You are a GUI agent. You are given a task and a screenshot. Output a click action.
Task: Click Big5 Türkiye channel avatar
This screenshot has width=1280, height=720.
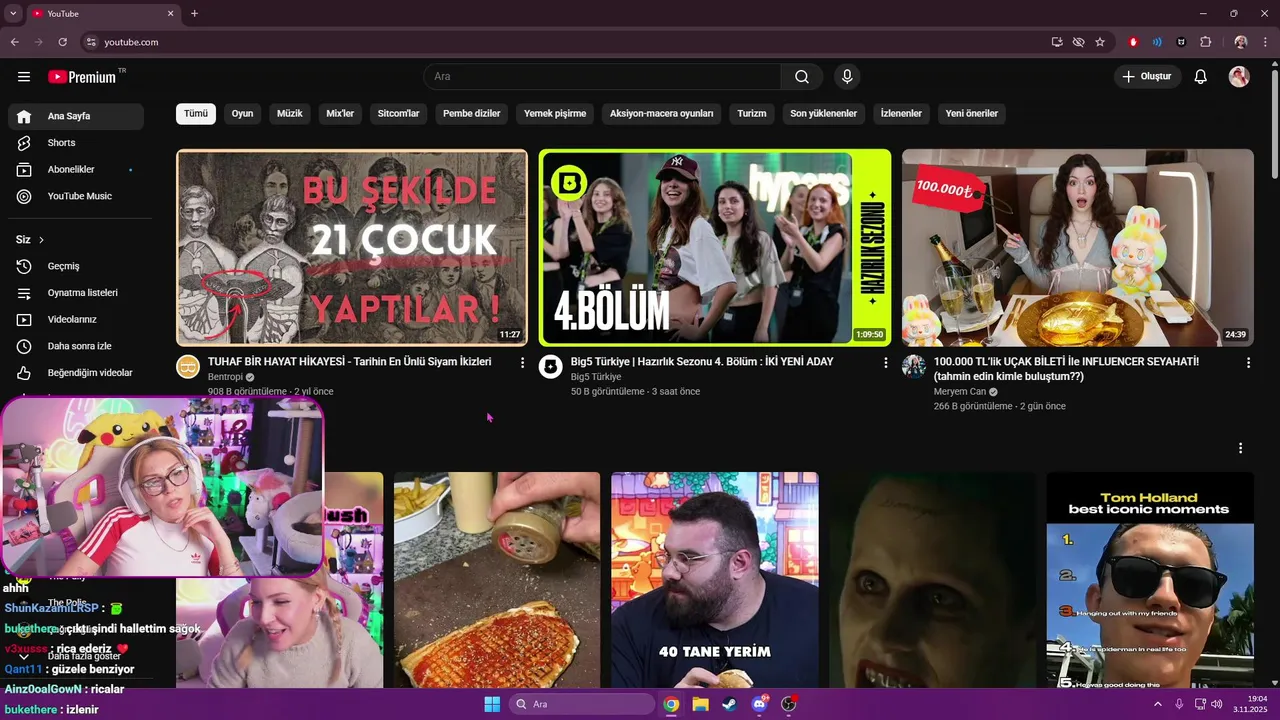coord(551,367)
